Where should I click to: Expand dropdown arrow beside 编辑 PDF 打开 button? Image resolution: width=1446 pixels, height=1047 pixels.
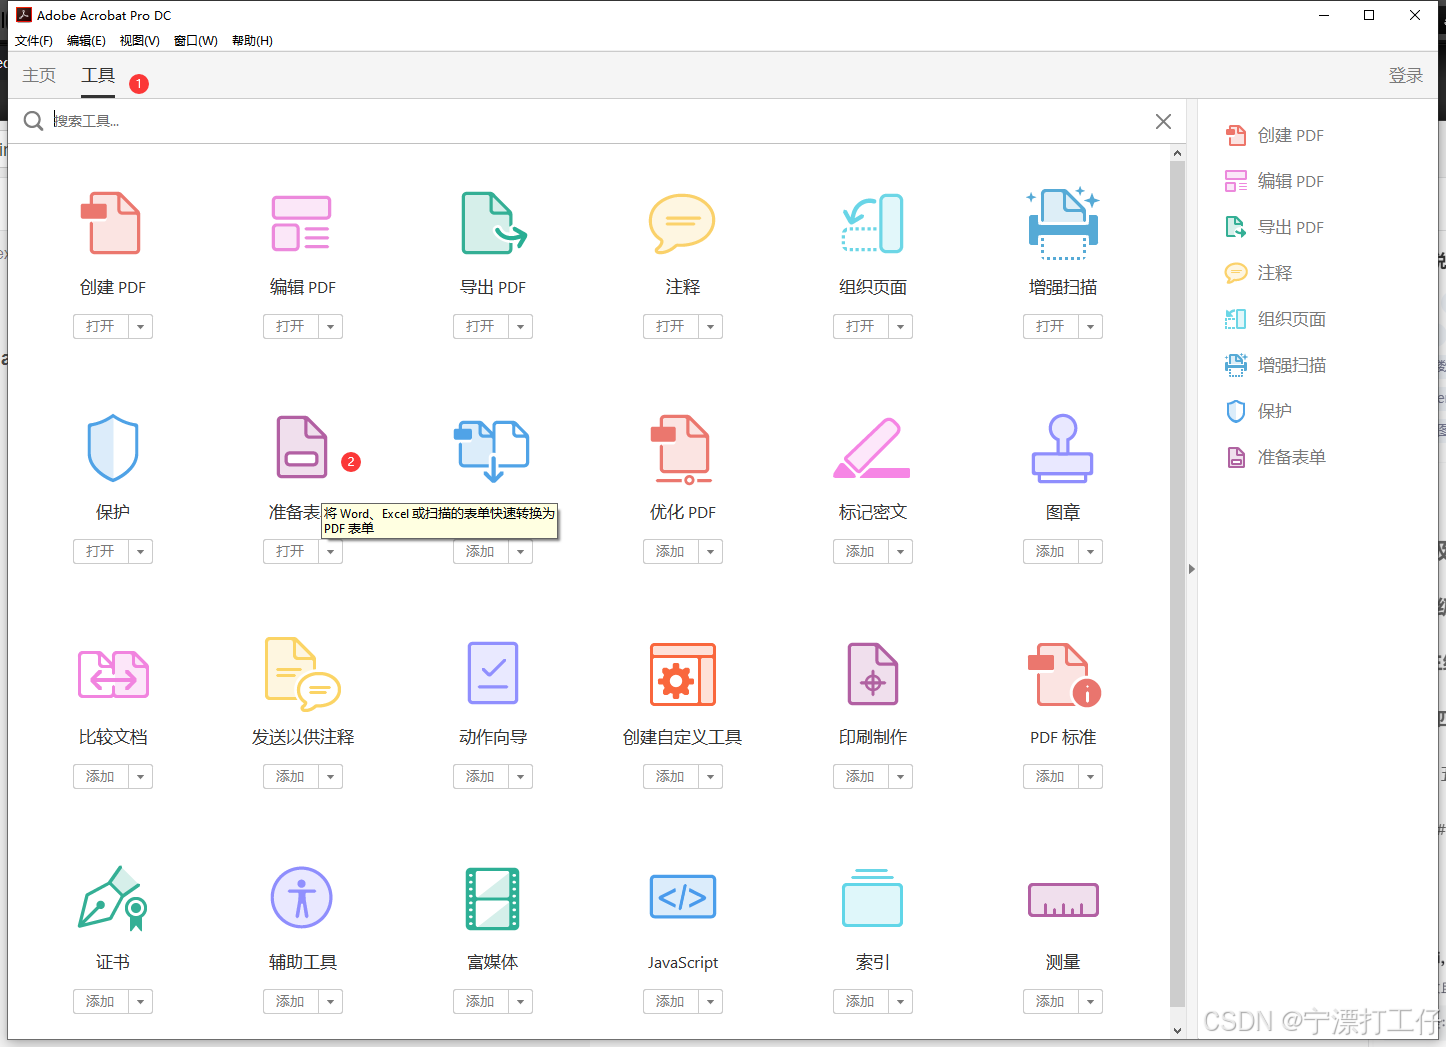click(330, 326)
